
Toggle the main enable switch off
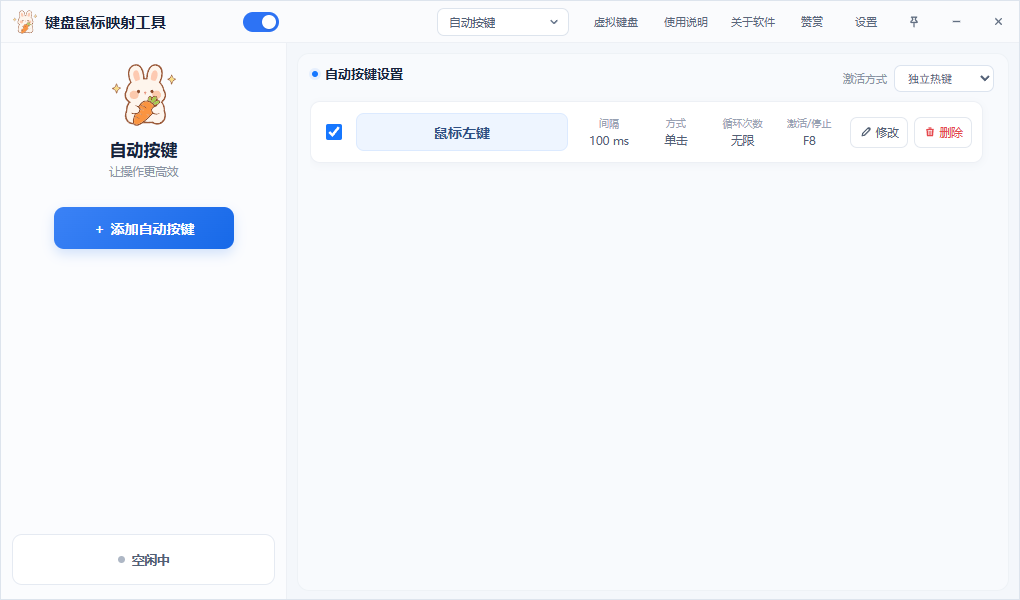click(x=261, y=22)
